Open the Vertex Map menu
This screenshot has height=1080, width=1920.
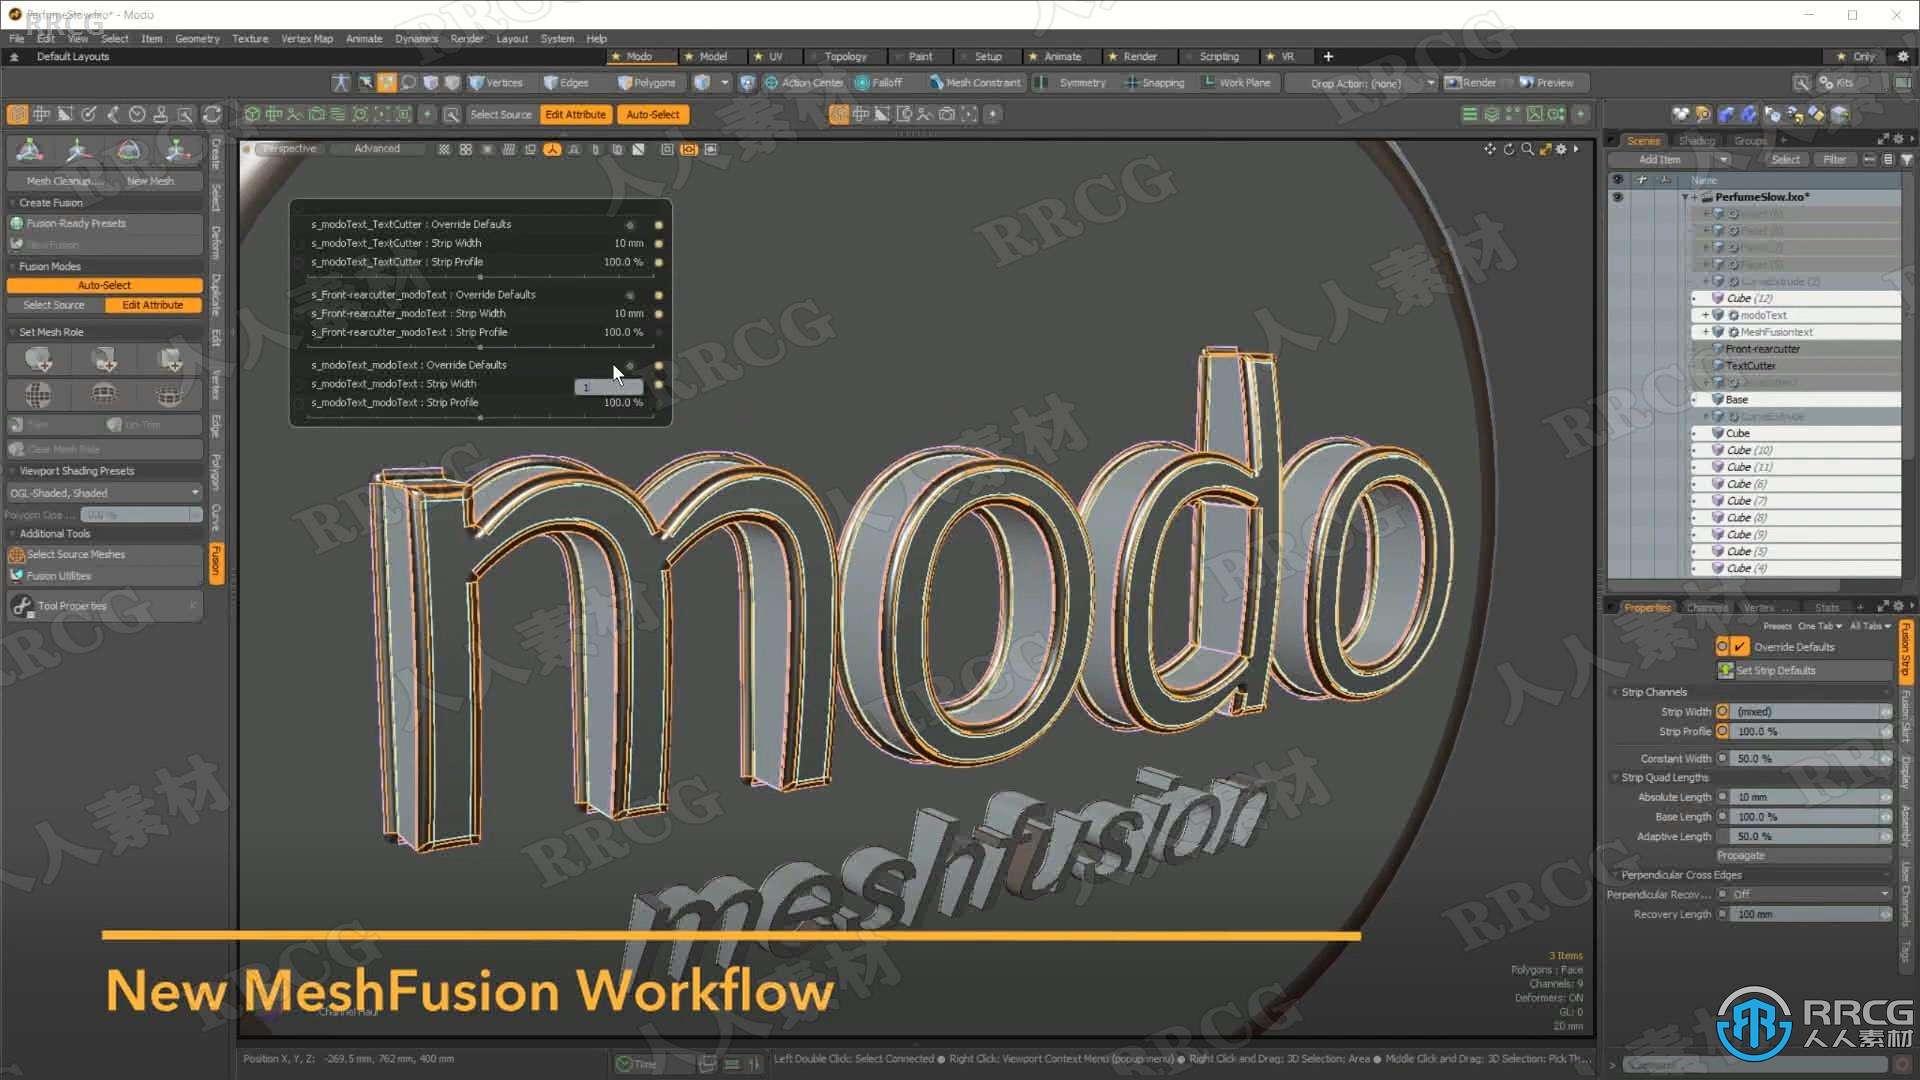click(307, 38)
